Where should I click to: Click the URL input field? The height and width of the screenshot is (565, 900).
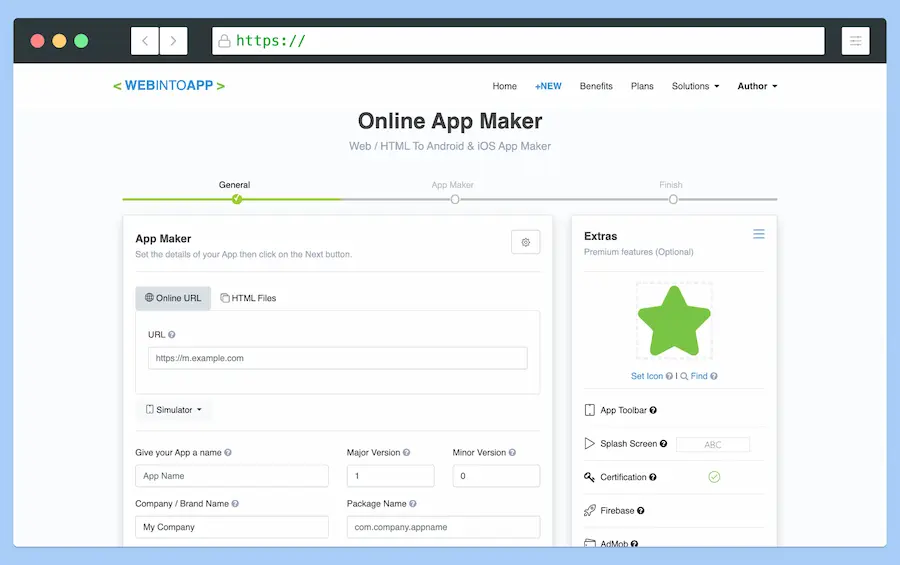click(338, 358)
